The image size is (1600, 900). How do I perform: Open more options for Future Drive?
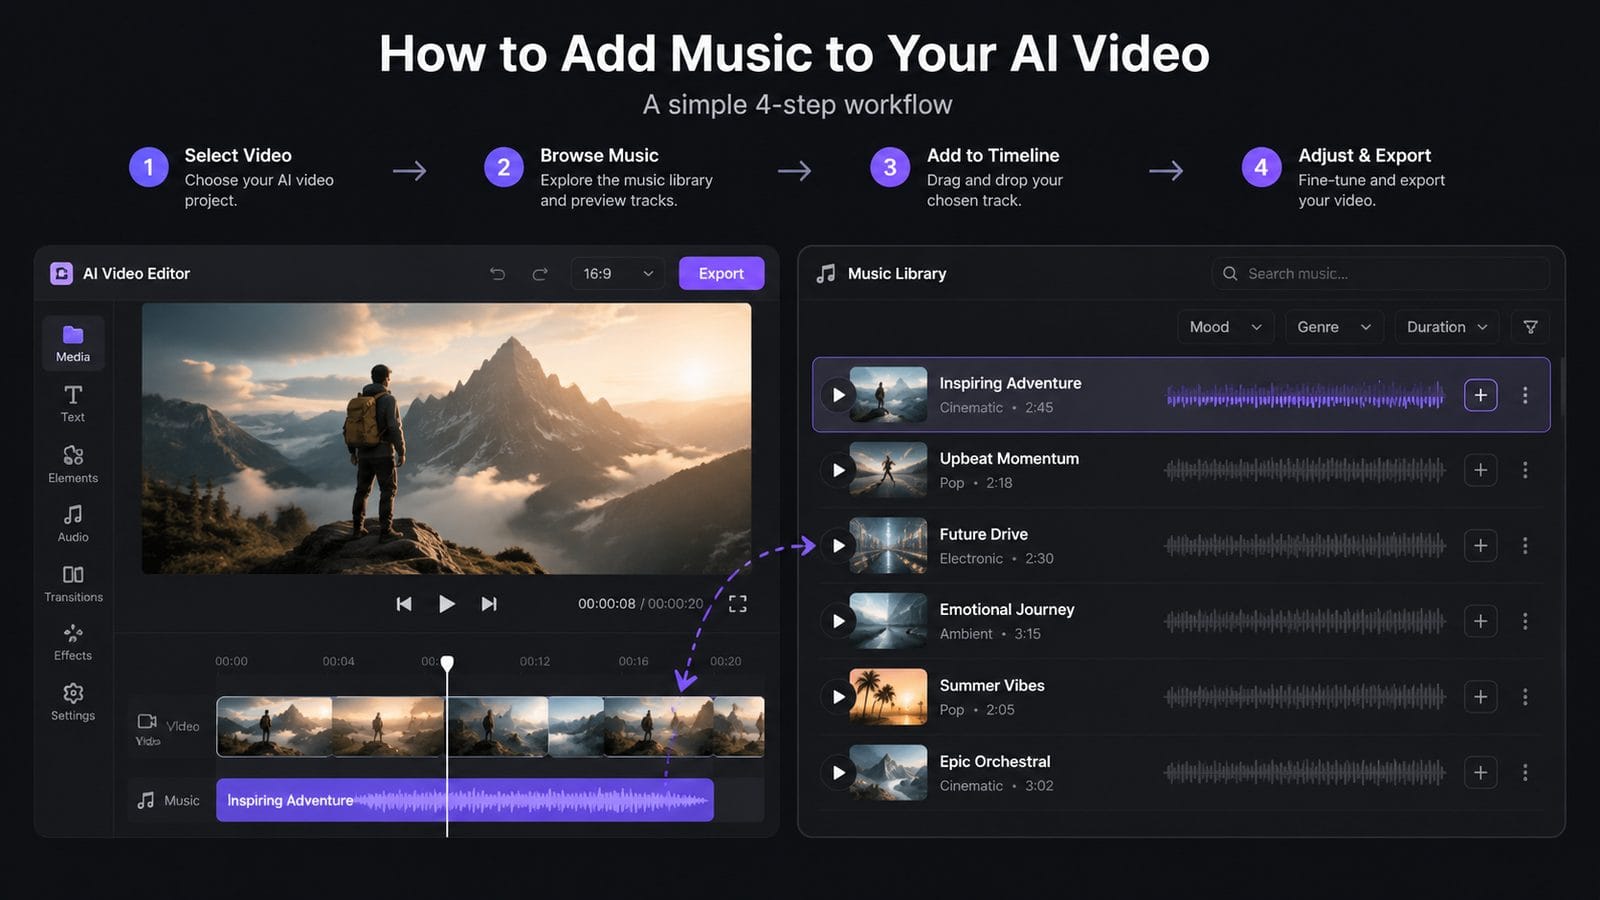click(1525, 546)
